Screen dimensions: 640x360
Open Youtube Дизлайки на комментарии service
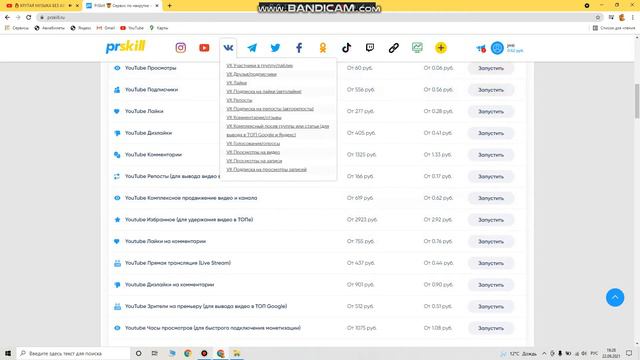pos(169,284)
